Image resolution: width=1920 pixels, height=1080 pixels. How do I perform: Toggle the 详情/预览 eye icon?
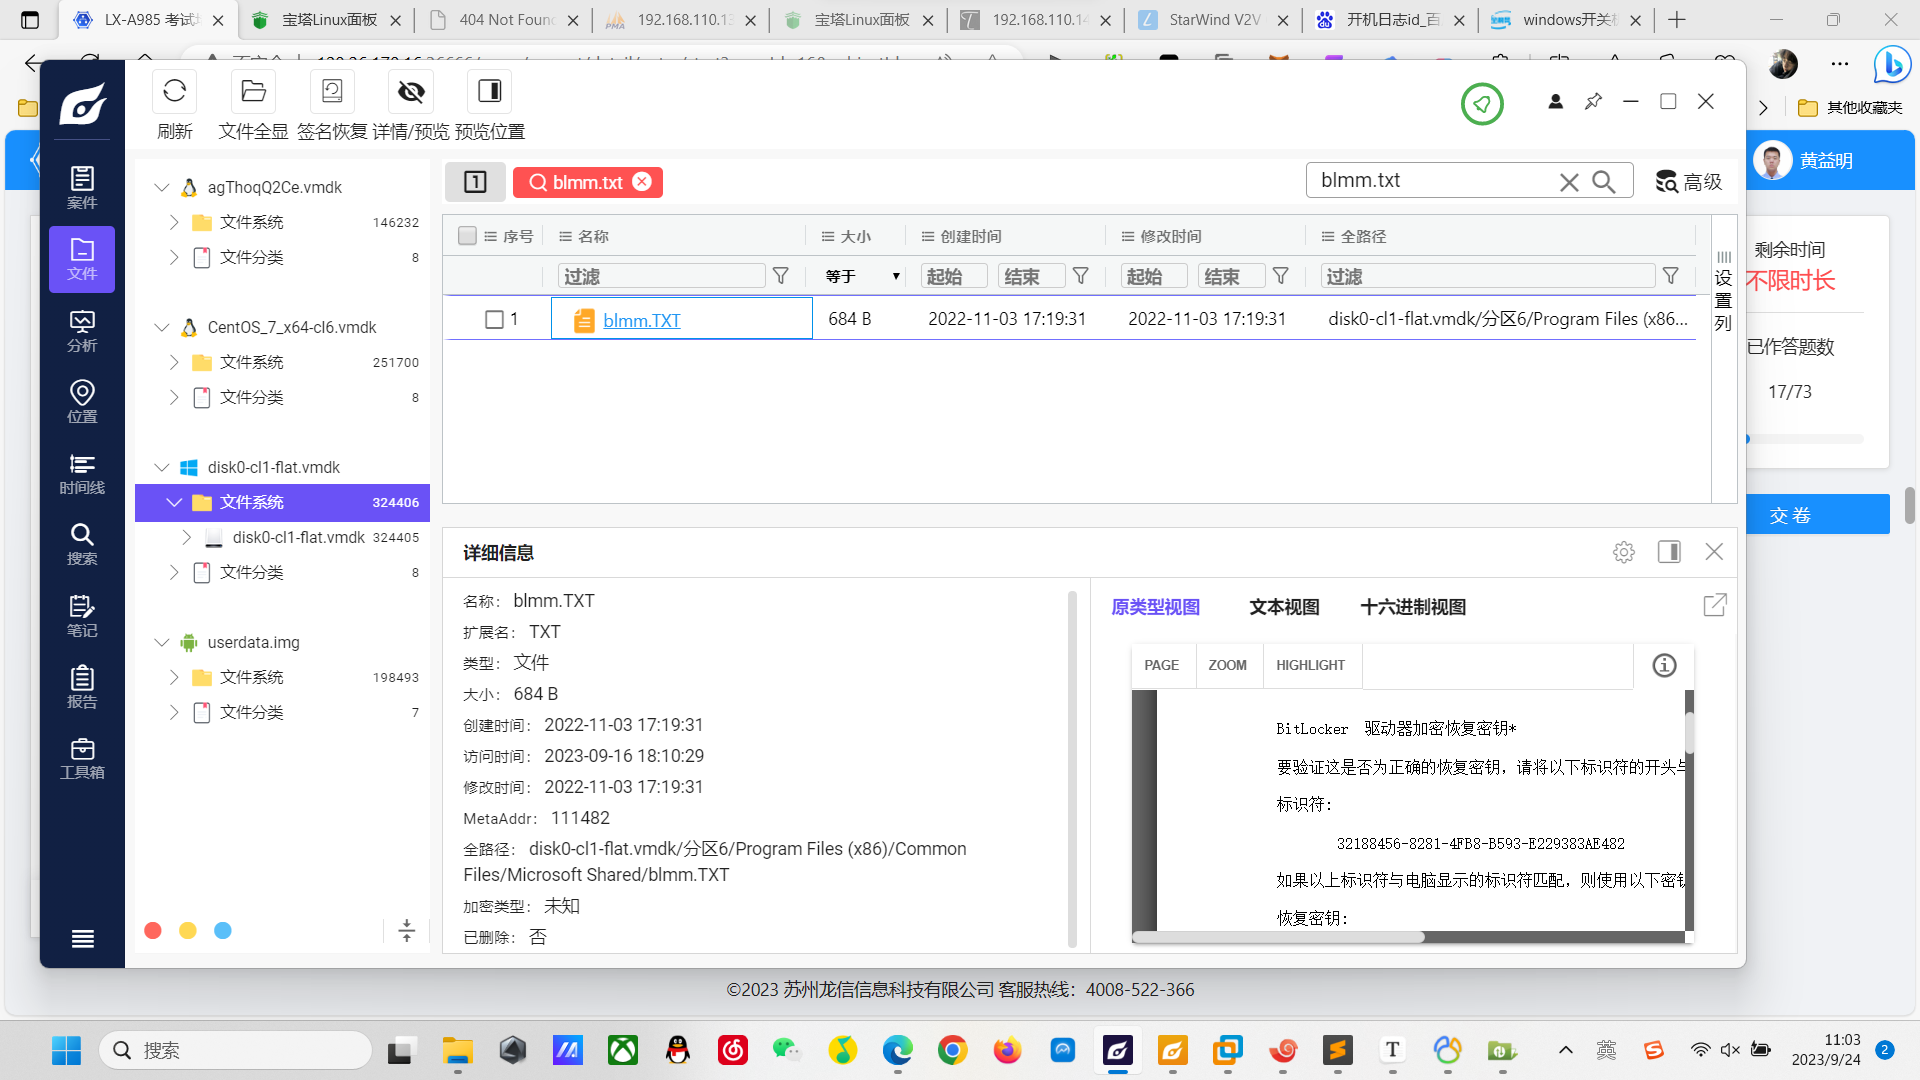pyautogui.click(x=411, y=92)
